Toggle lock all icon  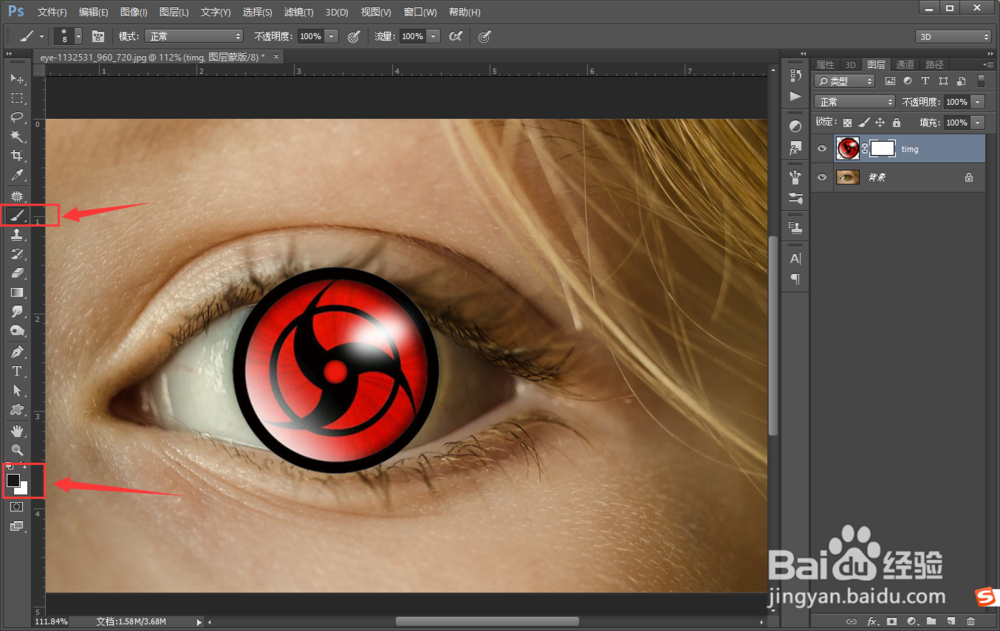897,122
